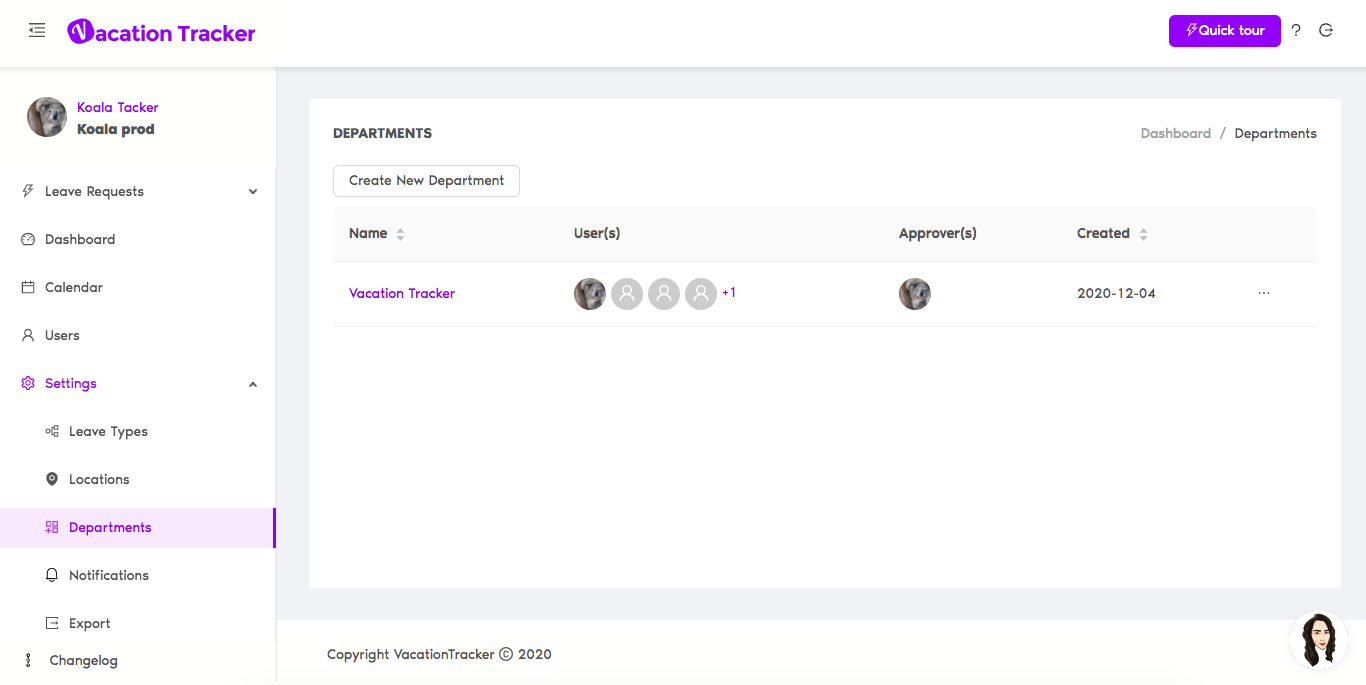The width and height of the screenshot is (1366, 685).
Task: Click Copyright VacationTracker 2020 footer text
Action: pyautogui.click(x=439, y=654)
